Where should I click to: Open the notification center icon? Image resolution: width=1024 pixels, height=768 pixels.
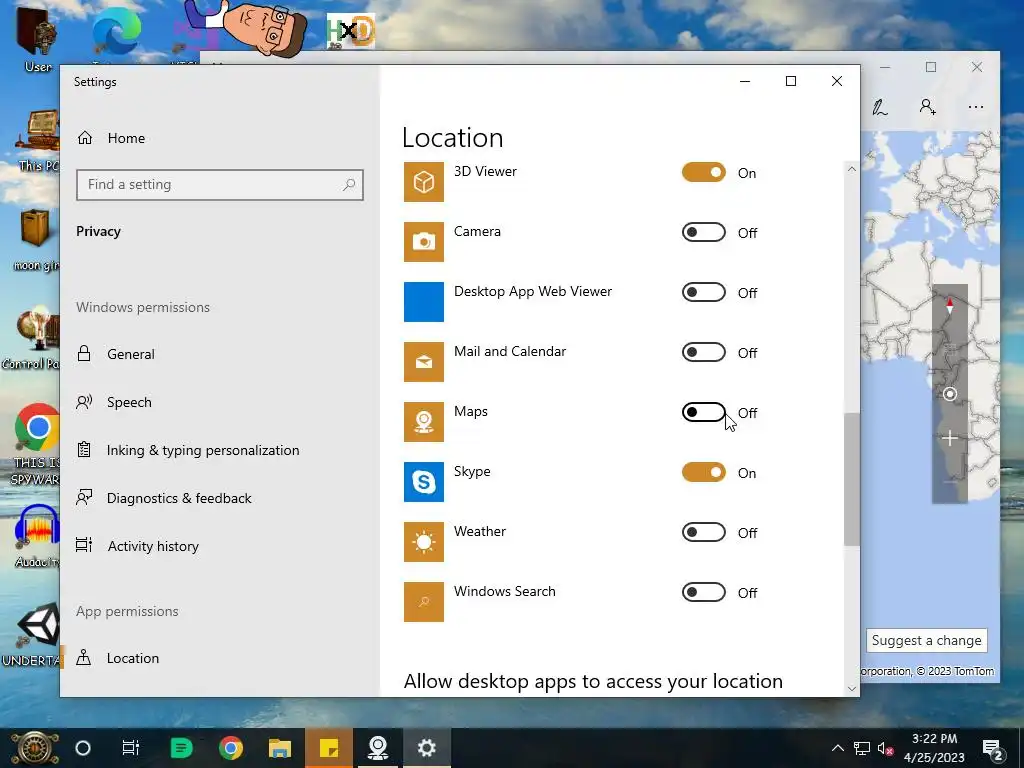(993, 749)
